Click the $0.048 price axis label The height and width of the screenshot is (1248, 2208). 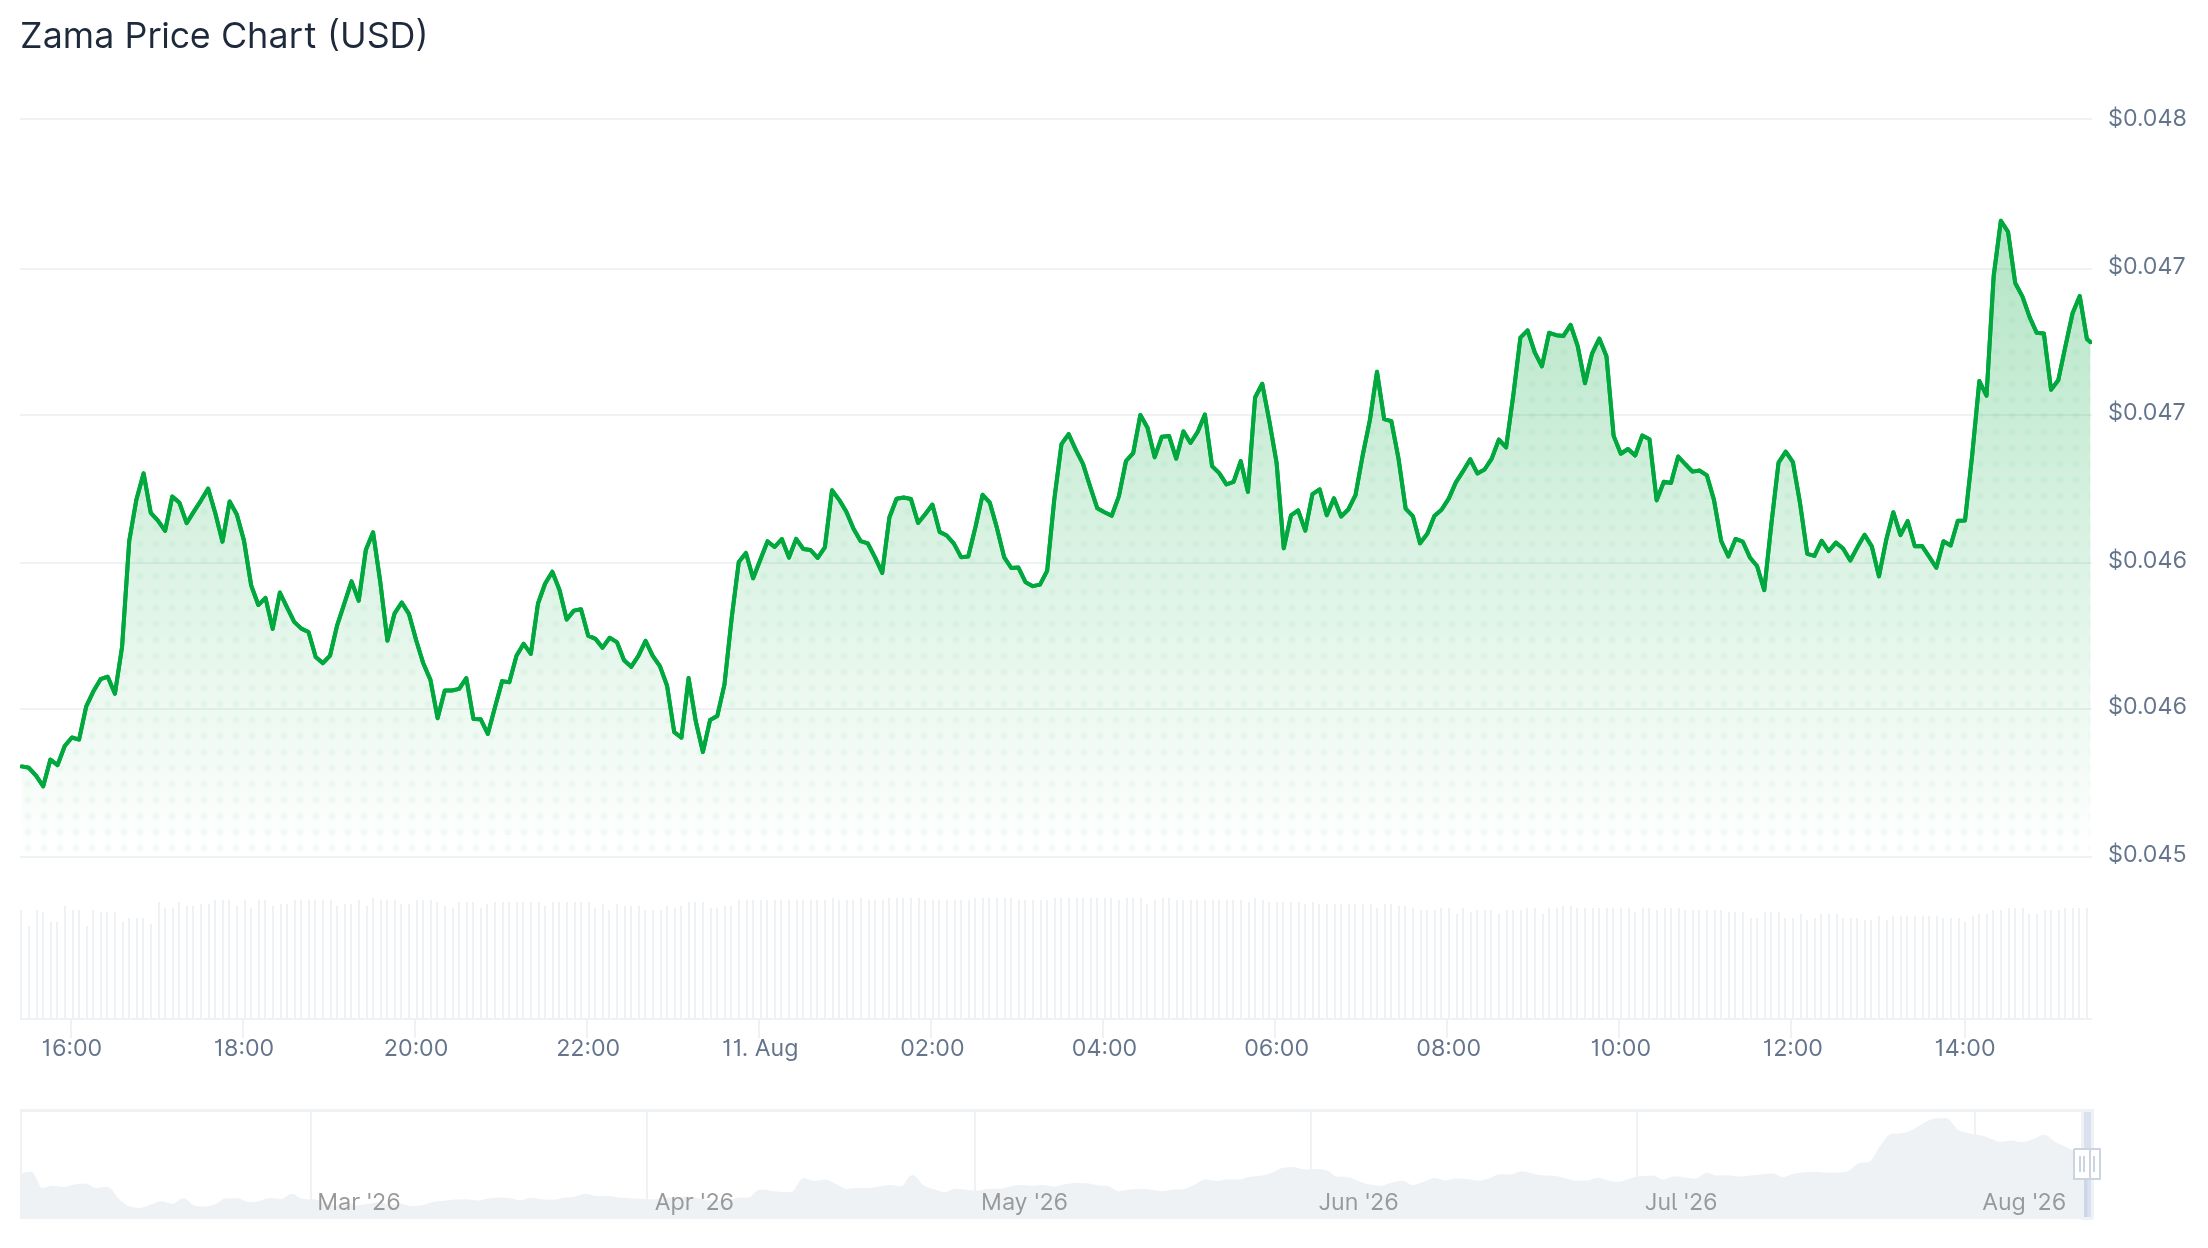[x=2147, y=118]
